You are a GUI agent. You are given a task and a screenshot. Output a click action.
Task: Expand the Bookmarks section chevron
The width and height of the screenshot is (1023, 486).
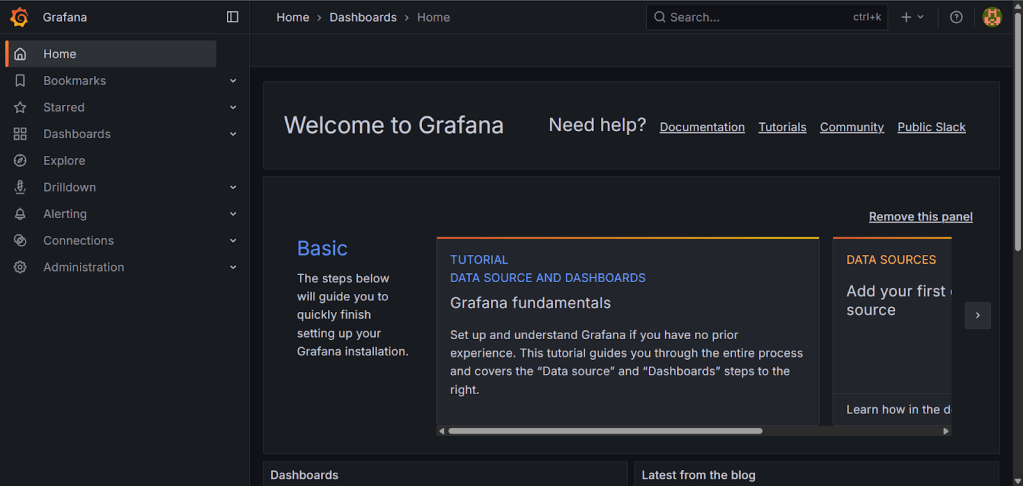pos(233,81)
